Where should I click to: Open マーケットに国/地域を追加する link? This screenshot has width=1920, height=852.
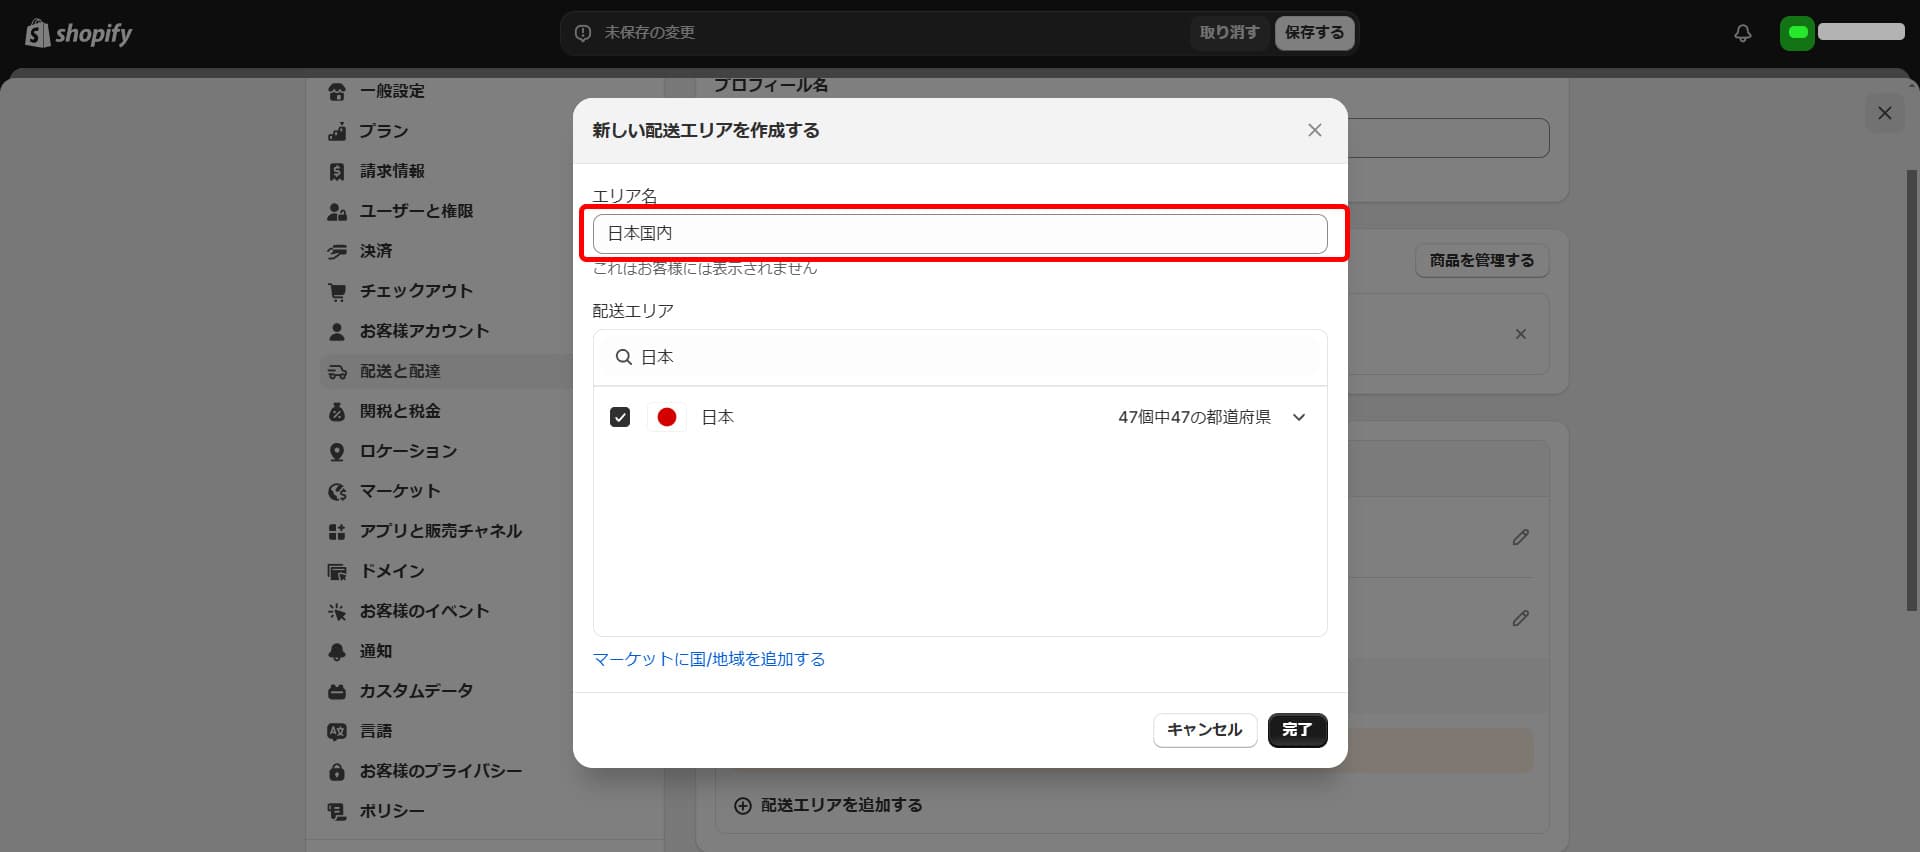(708, 659)
